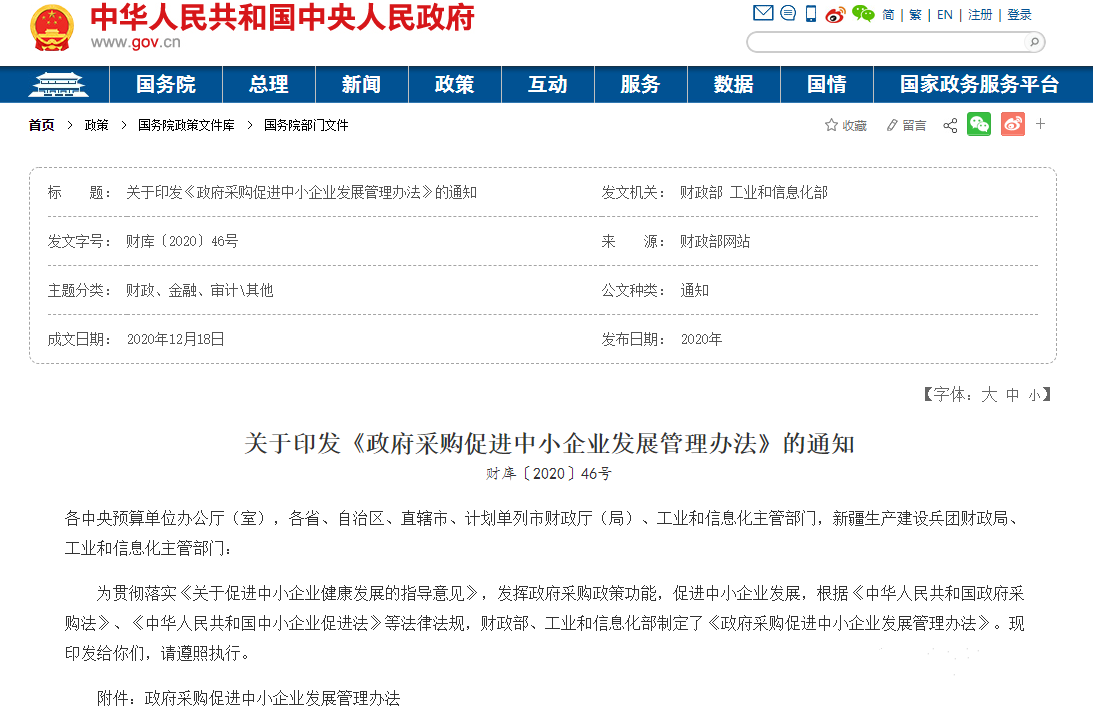1093x716 pixels.
Task: Click the date 2020年12月18日
Action: (x=176, y=339)
